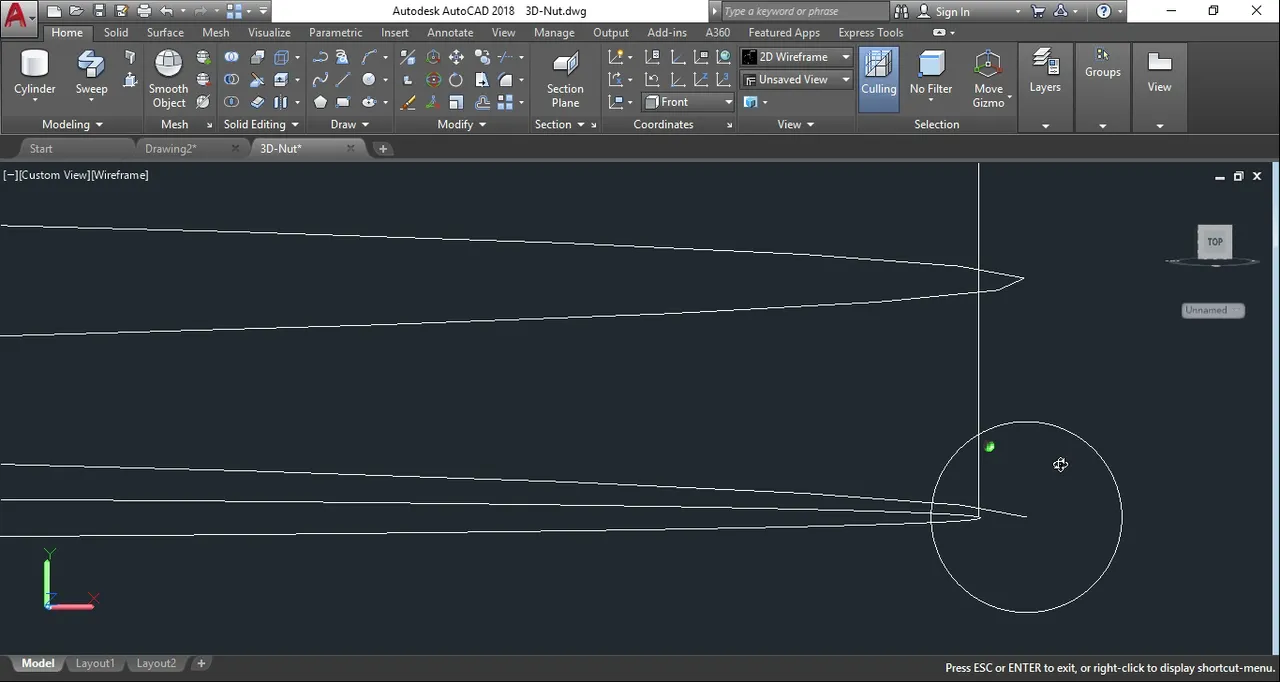Screen dimensions: 1280x682
Task: Close the 3D-Nut* document tab
Action: (x=350, y=148)
